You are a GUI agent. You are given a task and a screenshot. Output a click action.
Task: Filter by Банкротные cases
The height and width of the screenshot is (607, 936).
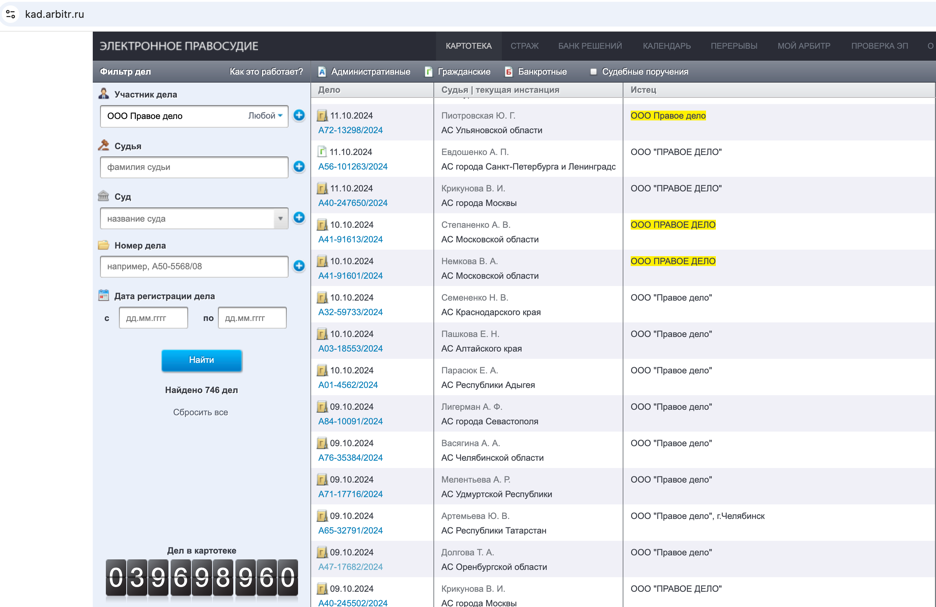(x=536, y=72)
